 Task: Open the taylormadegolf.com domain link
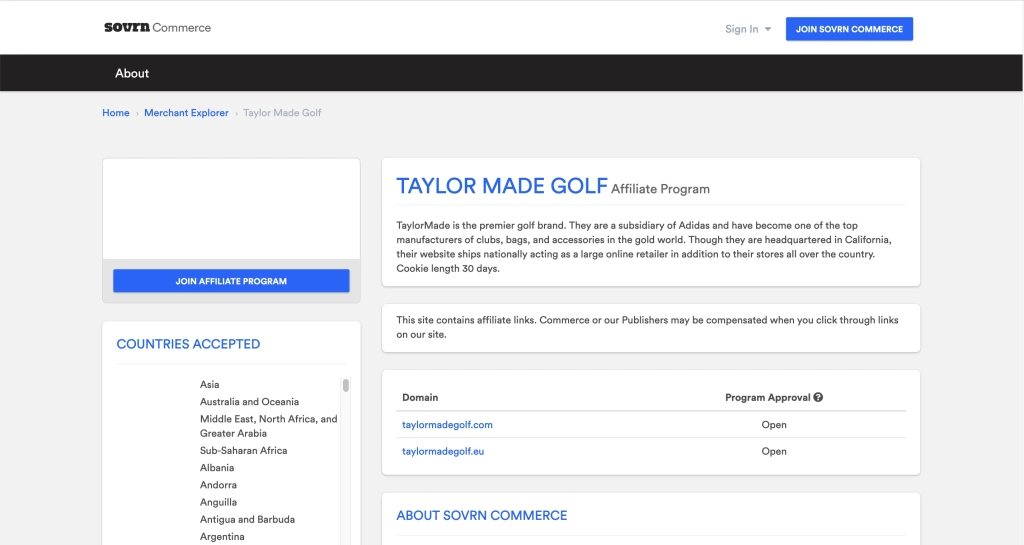447,424
